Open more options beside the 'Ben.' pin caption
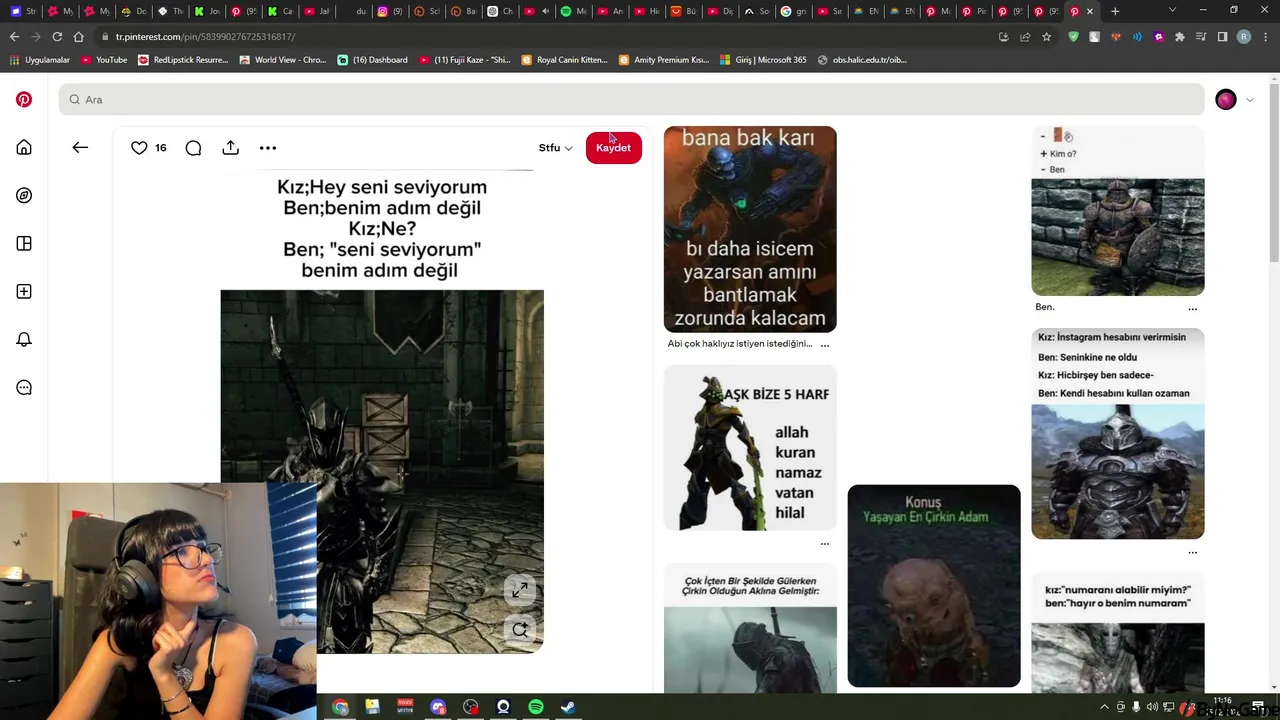Viewport: 1280px width, 720px height. pyautogui.click(x=1192, y=309)
